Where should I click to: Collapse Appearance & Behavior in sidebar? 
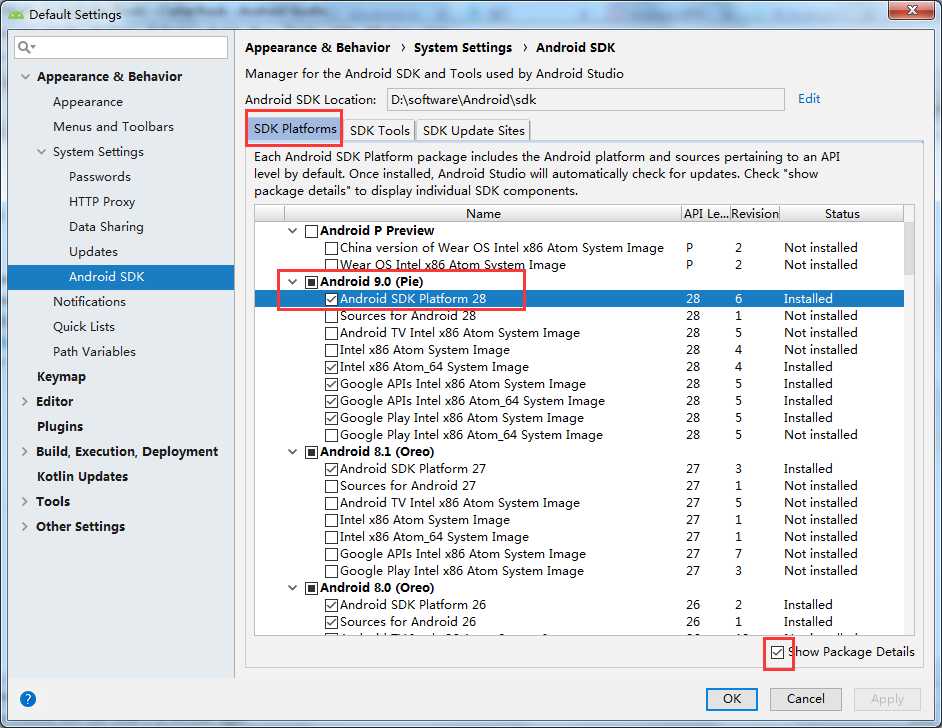(x=25, y=77)
